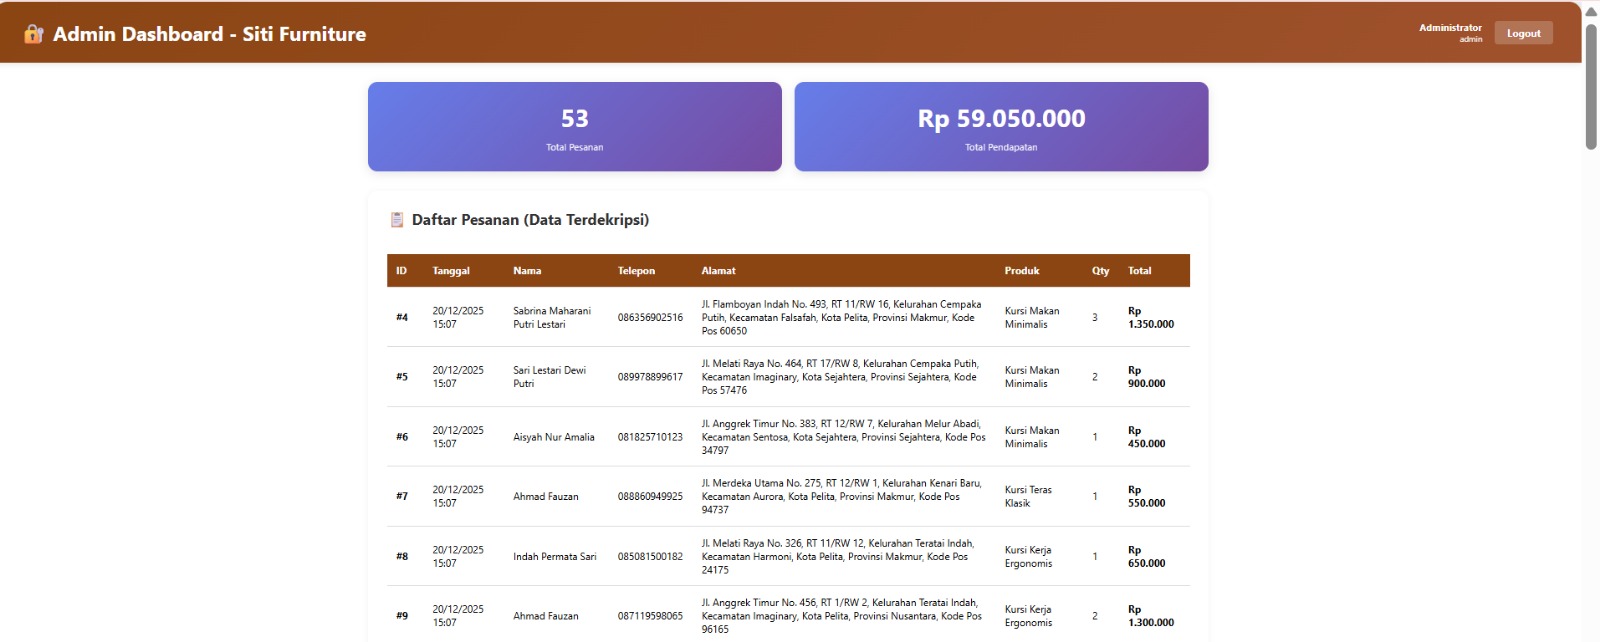Click total Rp 450.000
Image resolution: width=1600 pixels, height=642 pixels.
(1146, 437)
